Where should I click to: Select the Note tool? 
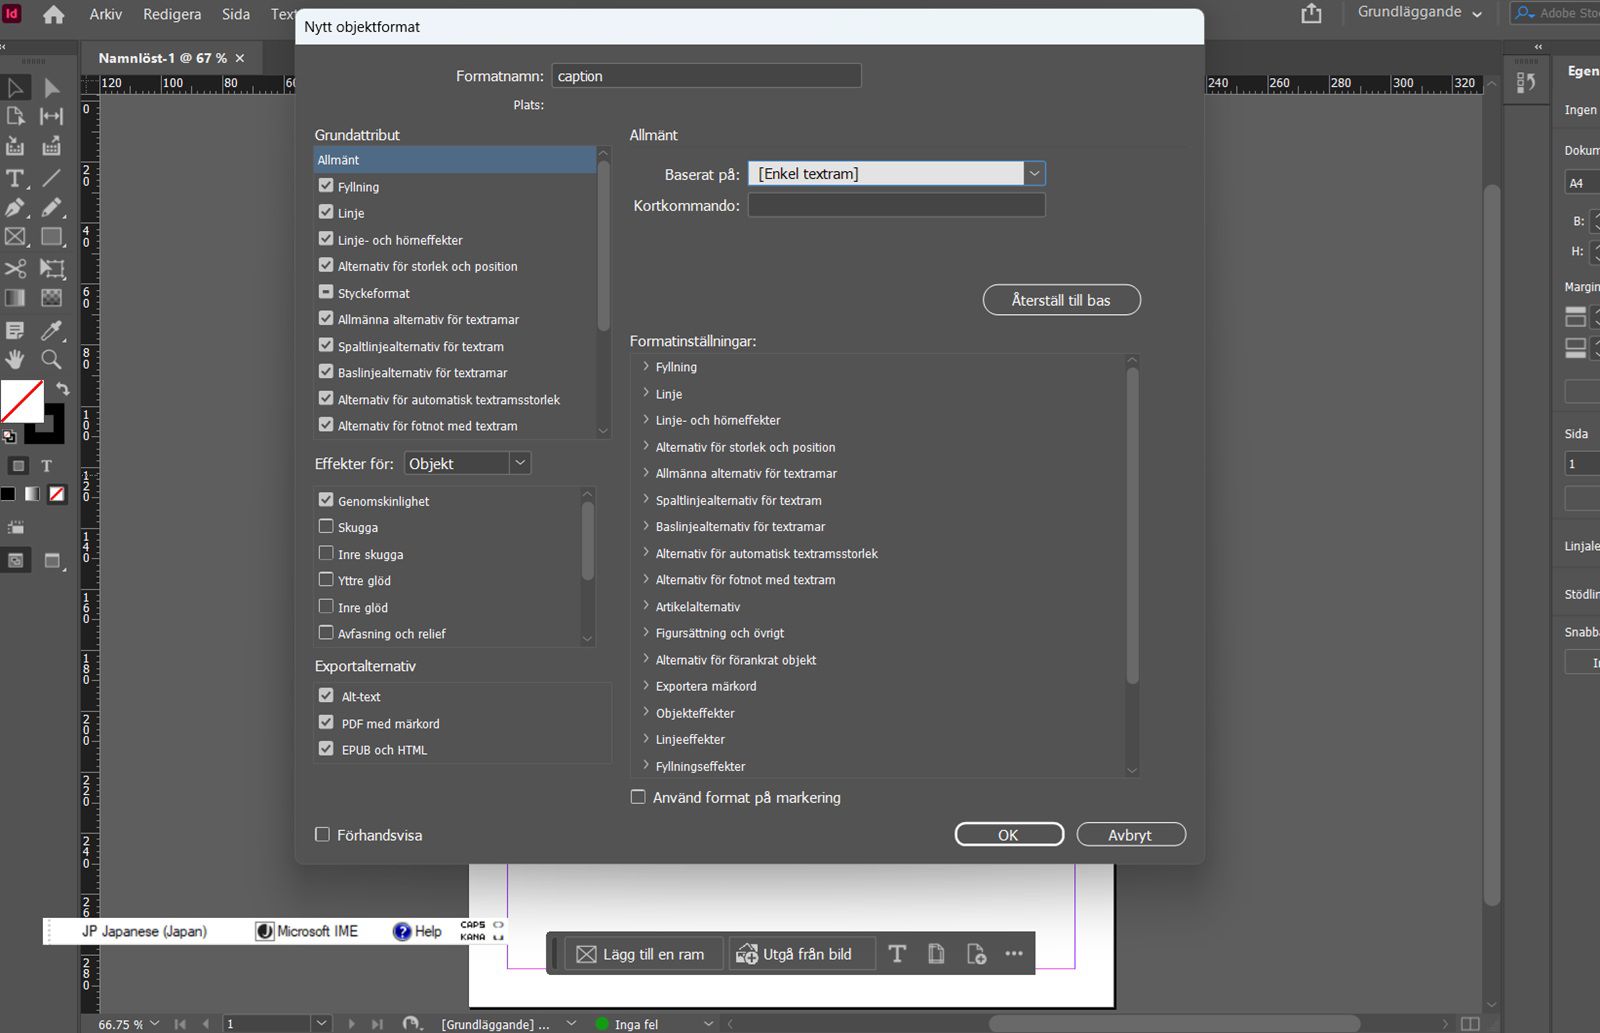(16, 330)
